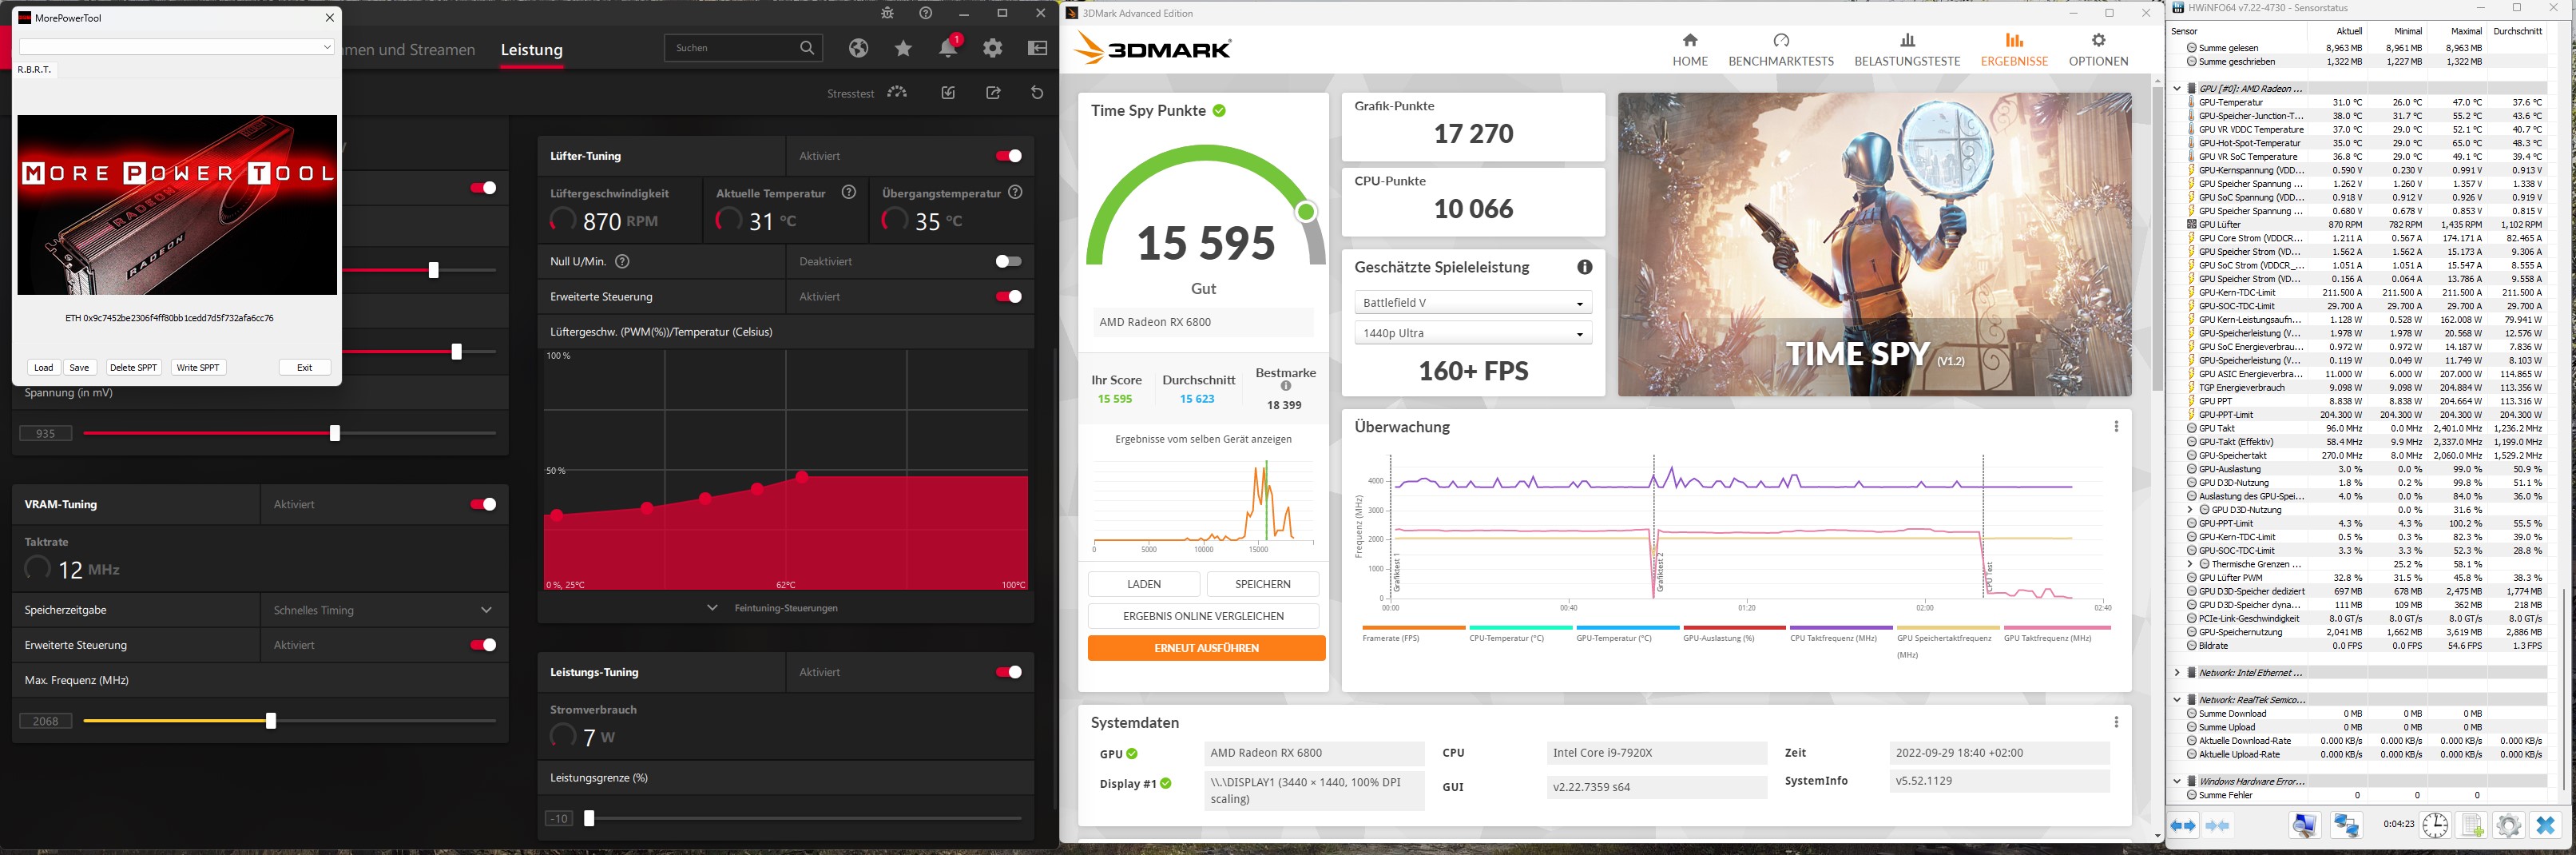Toggle the Leistungs-Tuning switch

point(1008,672)
